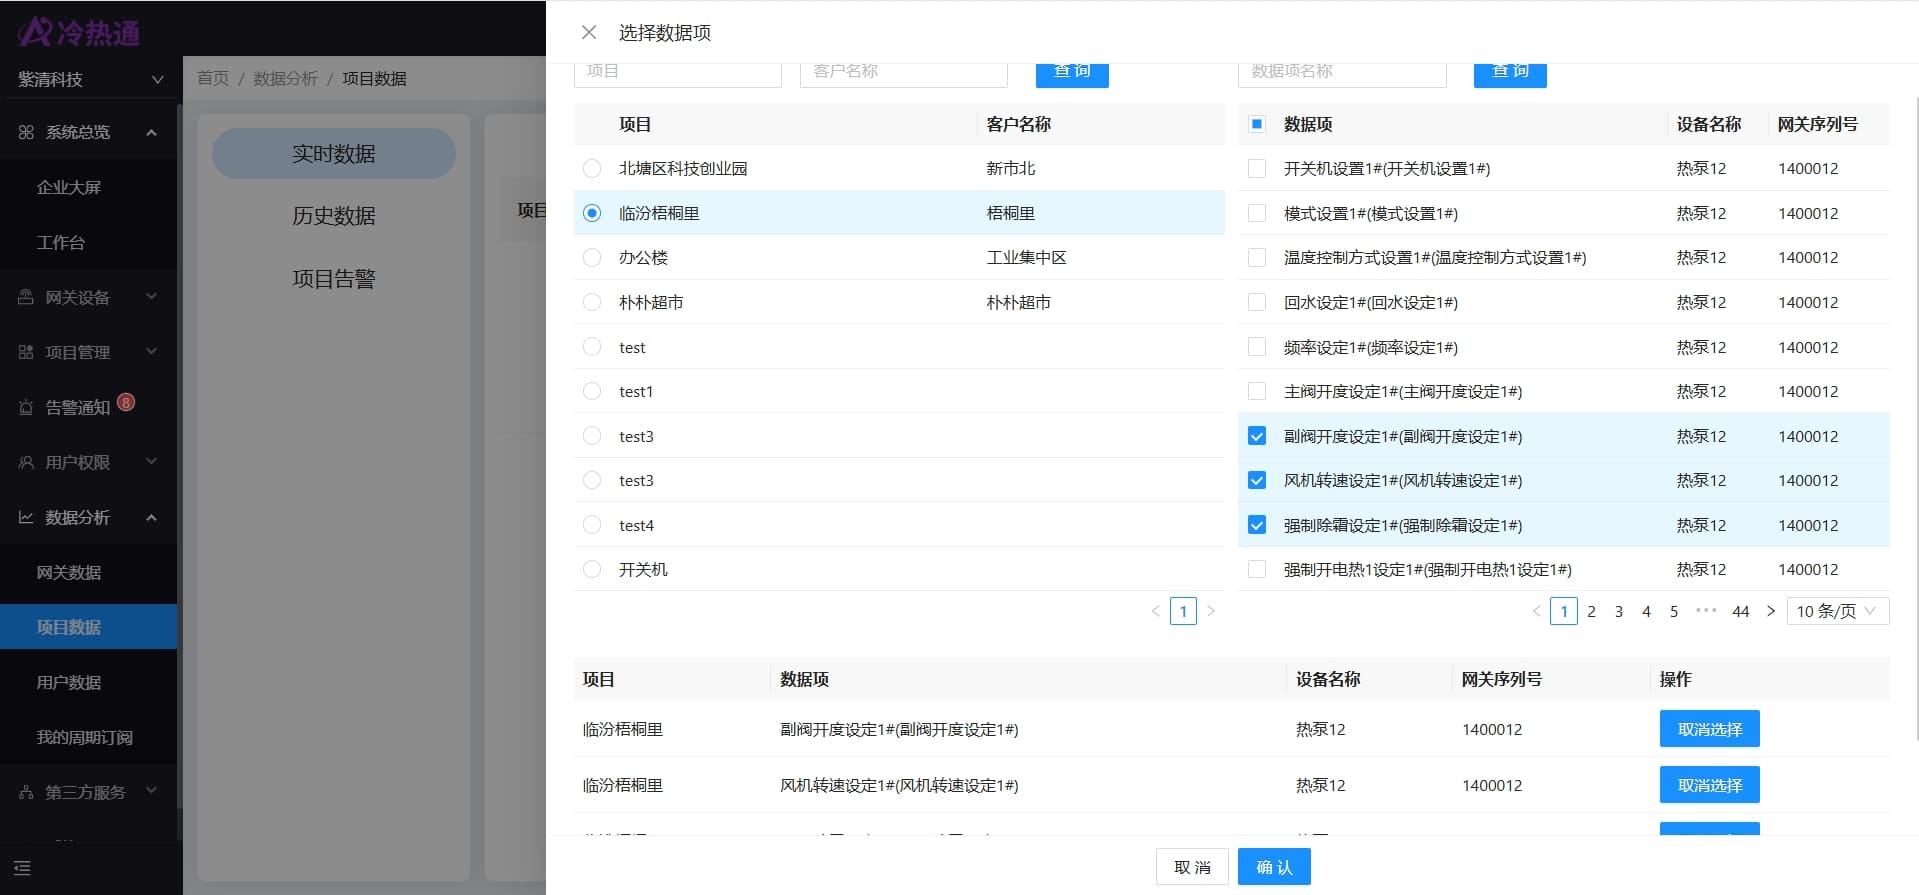The width and height of the screenshot is (1919, 895).
Task: Select radio for 朴朴超市 project
Action: click(x=592, y=302)
